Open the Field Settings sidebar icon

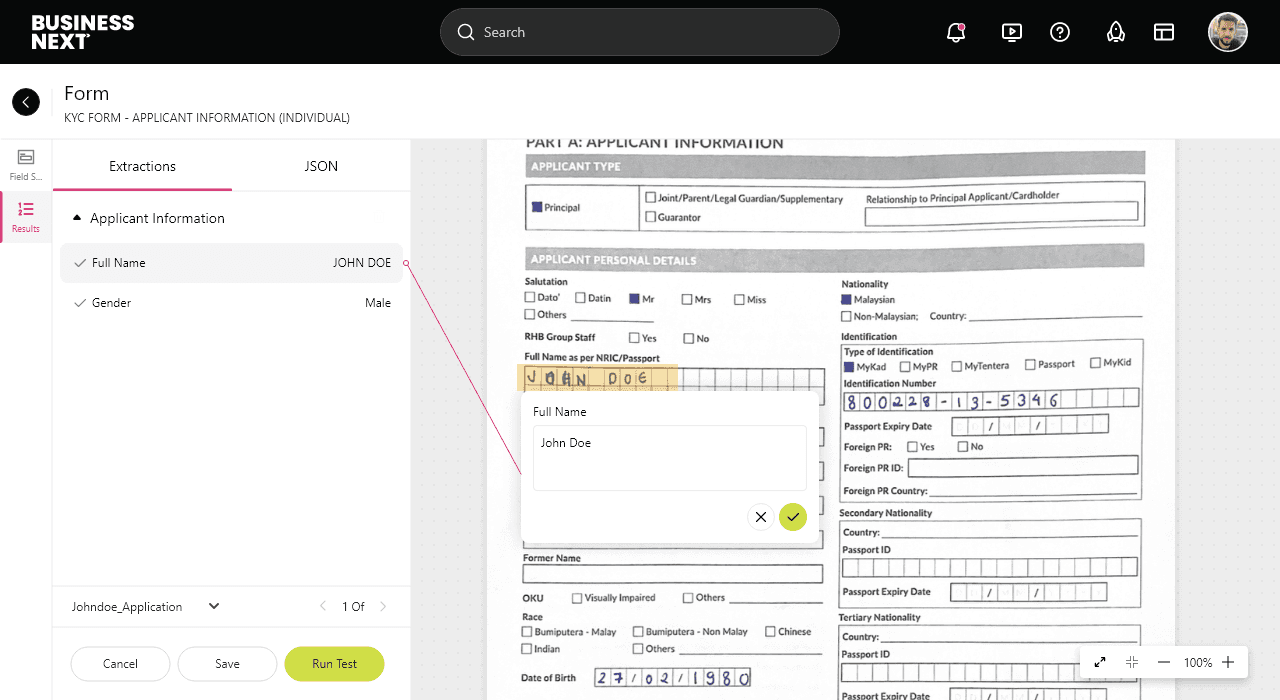26,164
